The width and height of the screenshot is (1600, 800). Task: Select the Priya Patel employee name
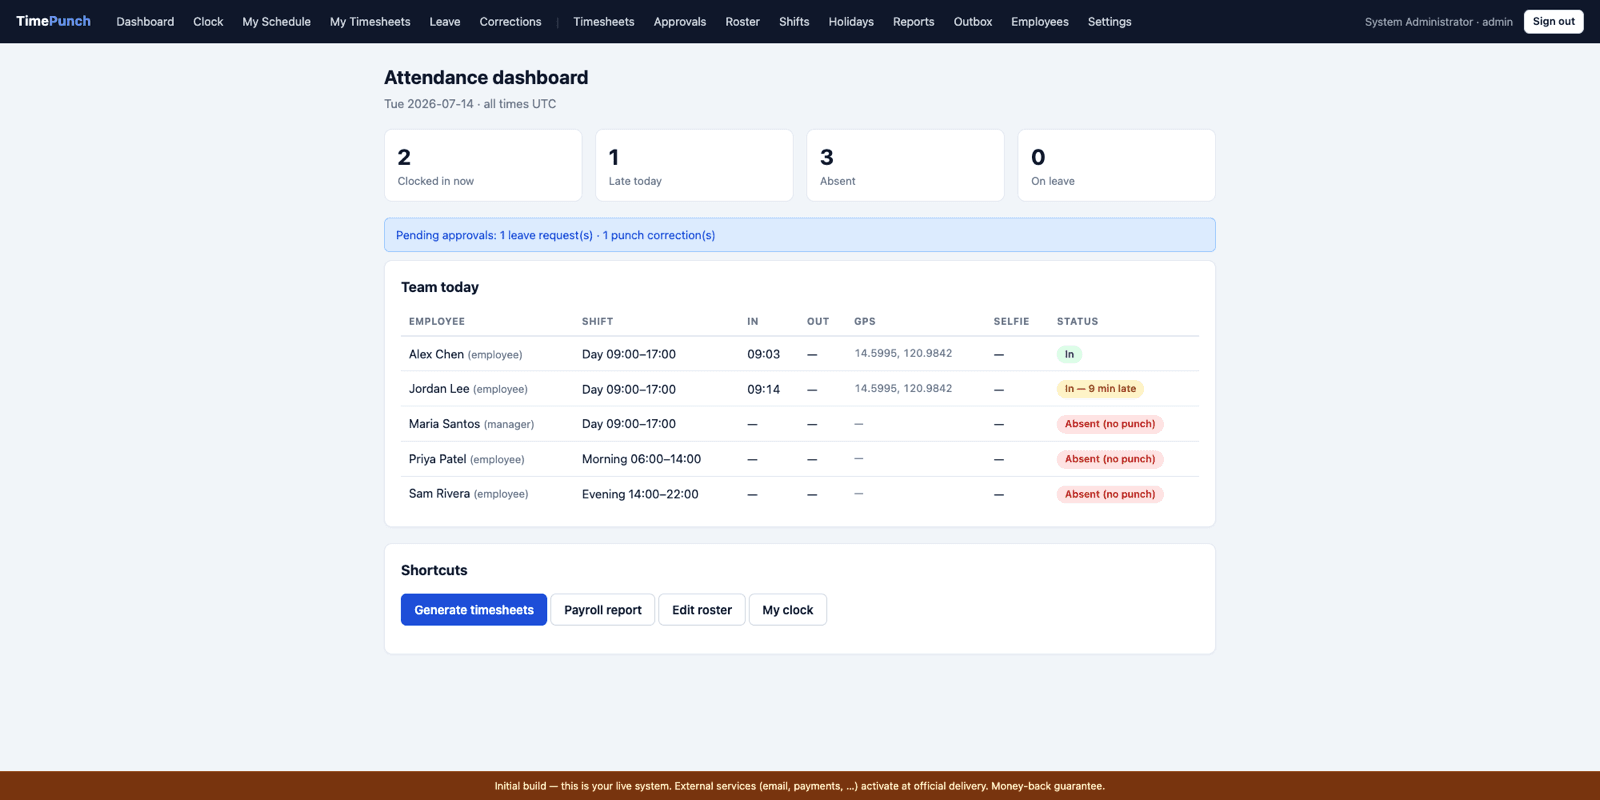pos(437,459)
